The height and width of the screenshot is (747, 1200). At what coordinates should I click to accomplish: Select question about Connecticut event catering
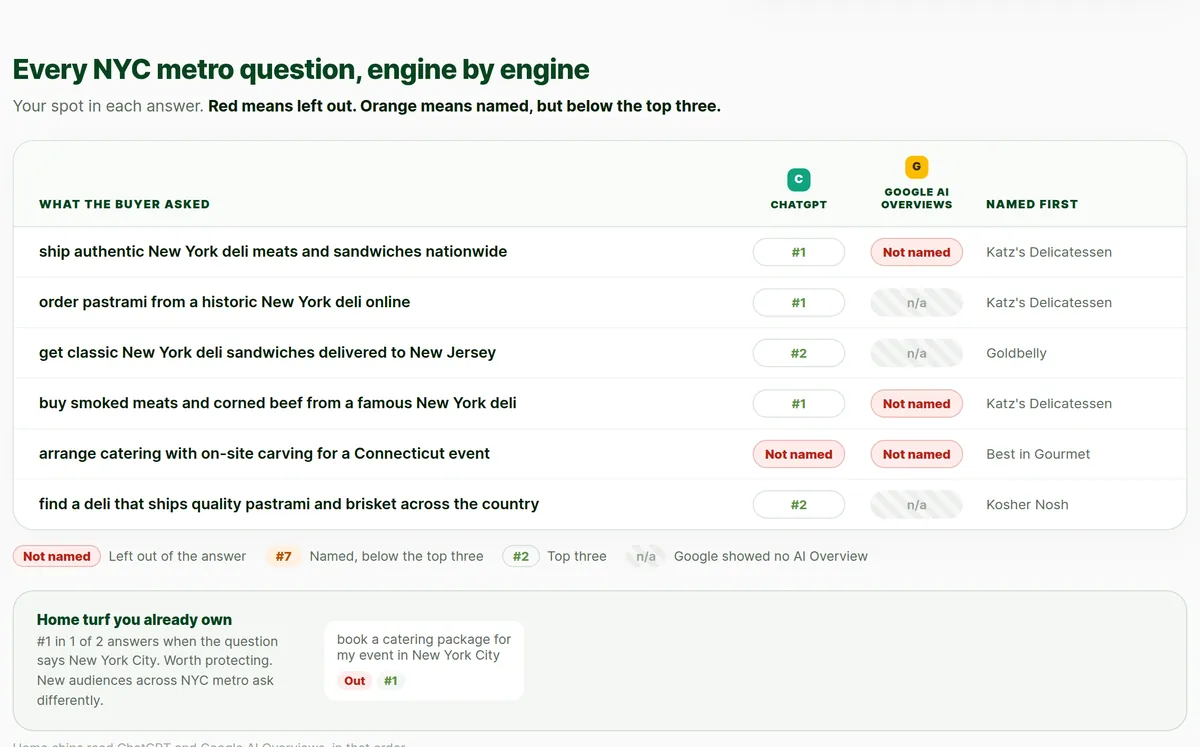point(264,454)
